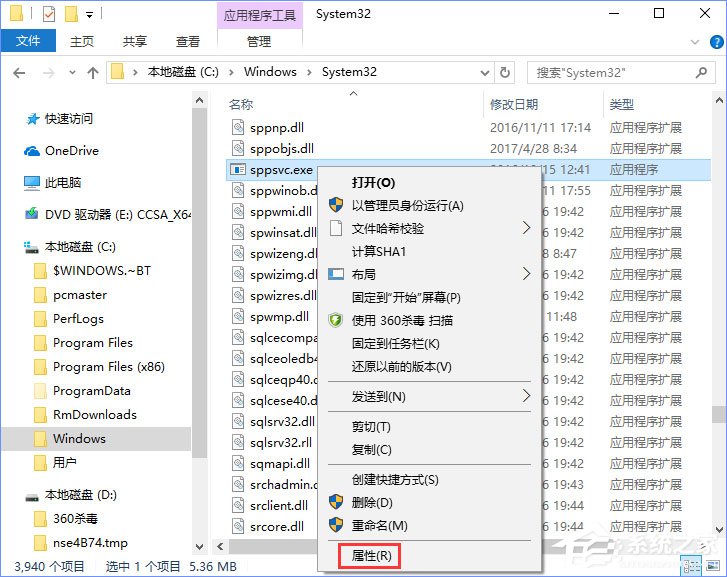Screen dimensions: 727x577
Task: Open $WINDOWS.~BT folder in tree
Action: point(93,271)
